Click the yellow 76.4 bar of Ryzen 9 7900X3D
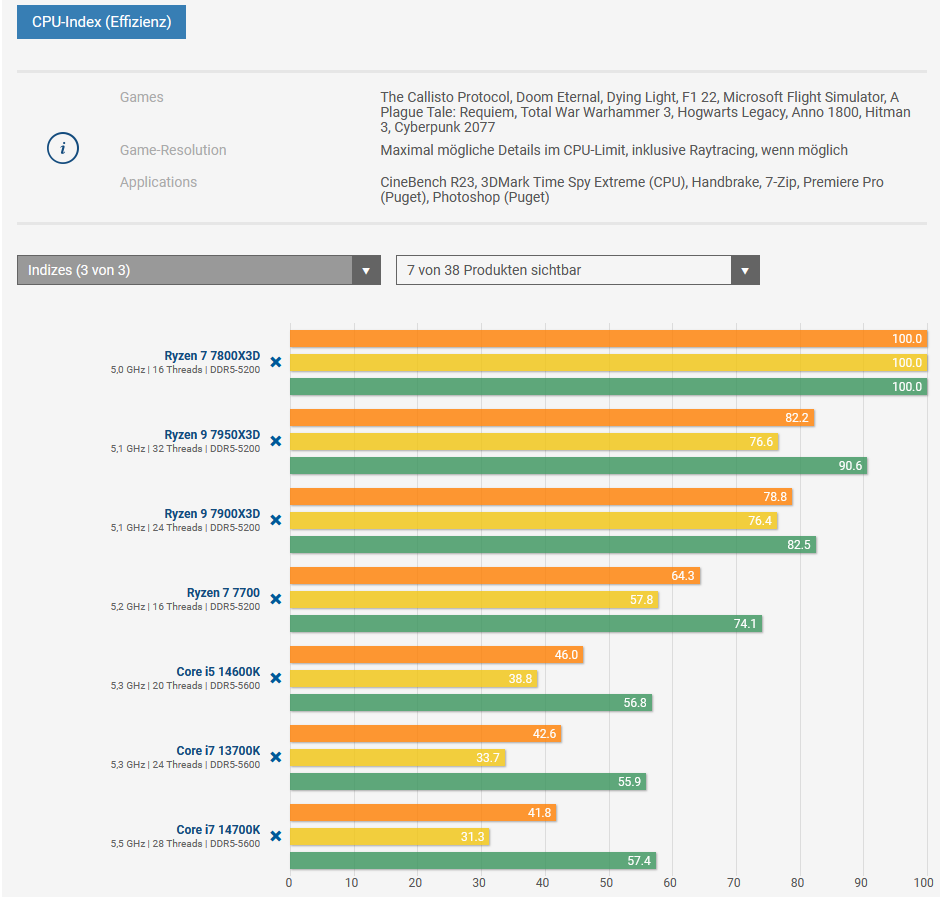940x897 pixels. point(534,521)
